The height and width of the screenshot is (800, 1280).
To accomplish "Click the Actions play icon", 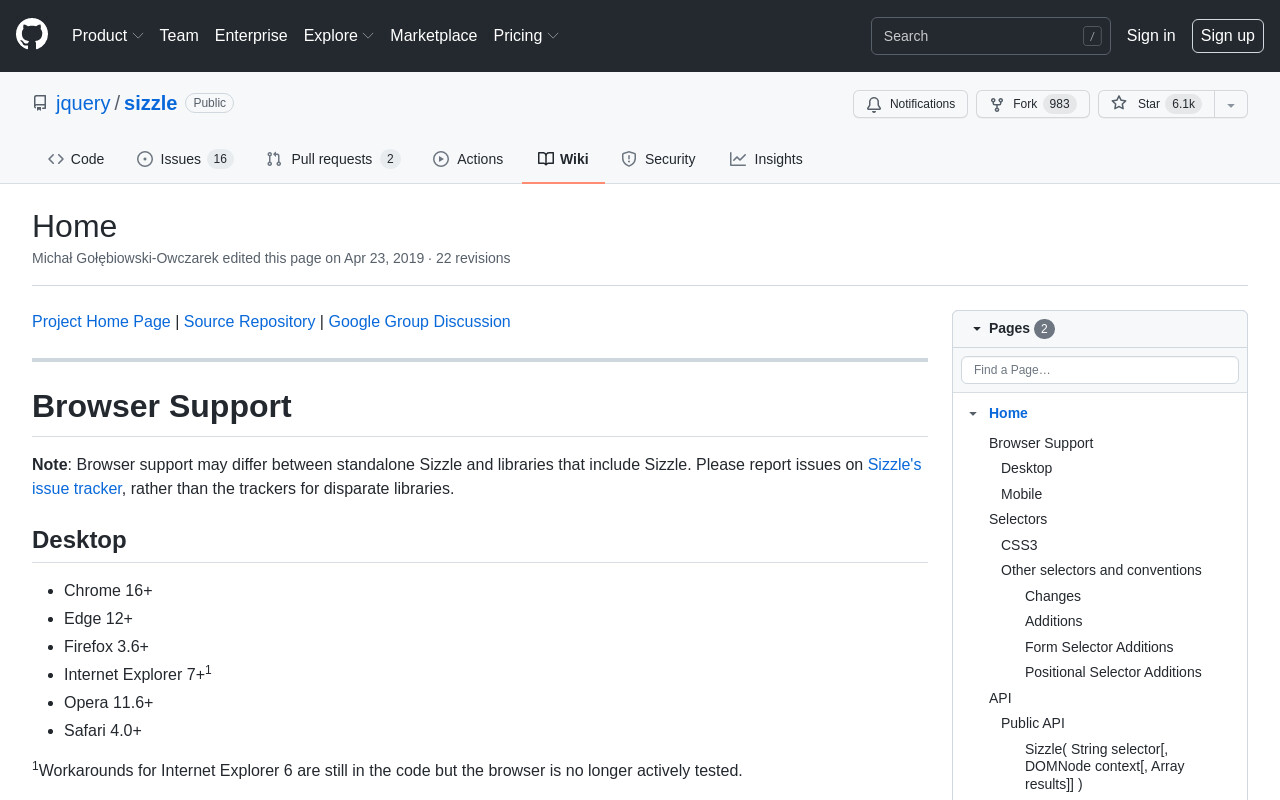I will click(441, 159).
